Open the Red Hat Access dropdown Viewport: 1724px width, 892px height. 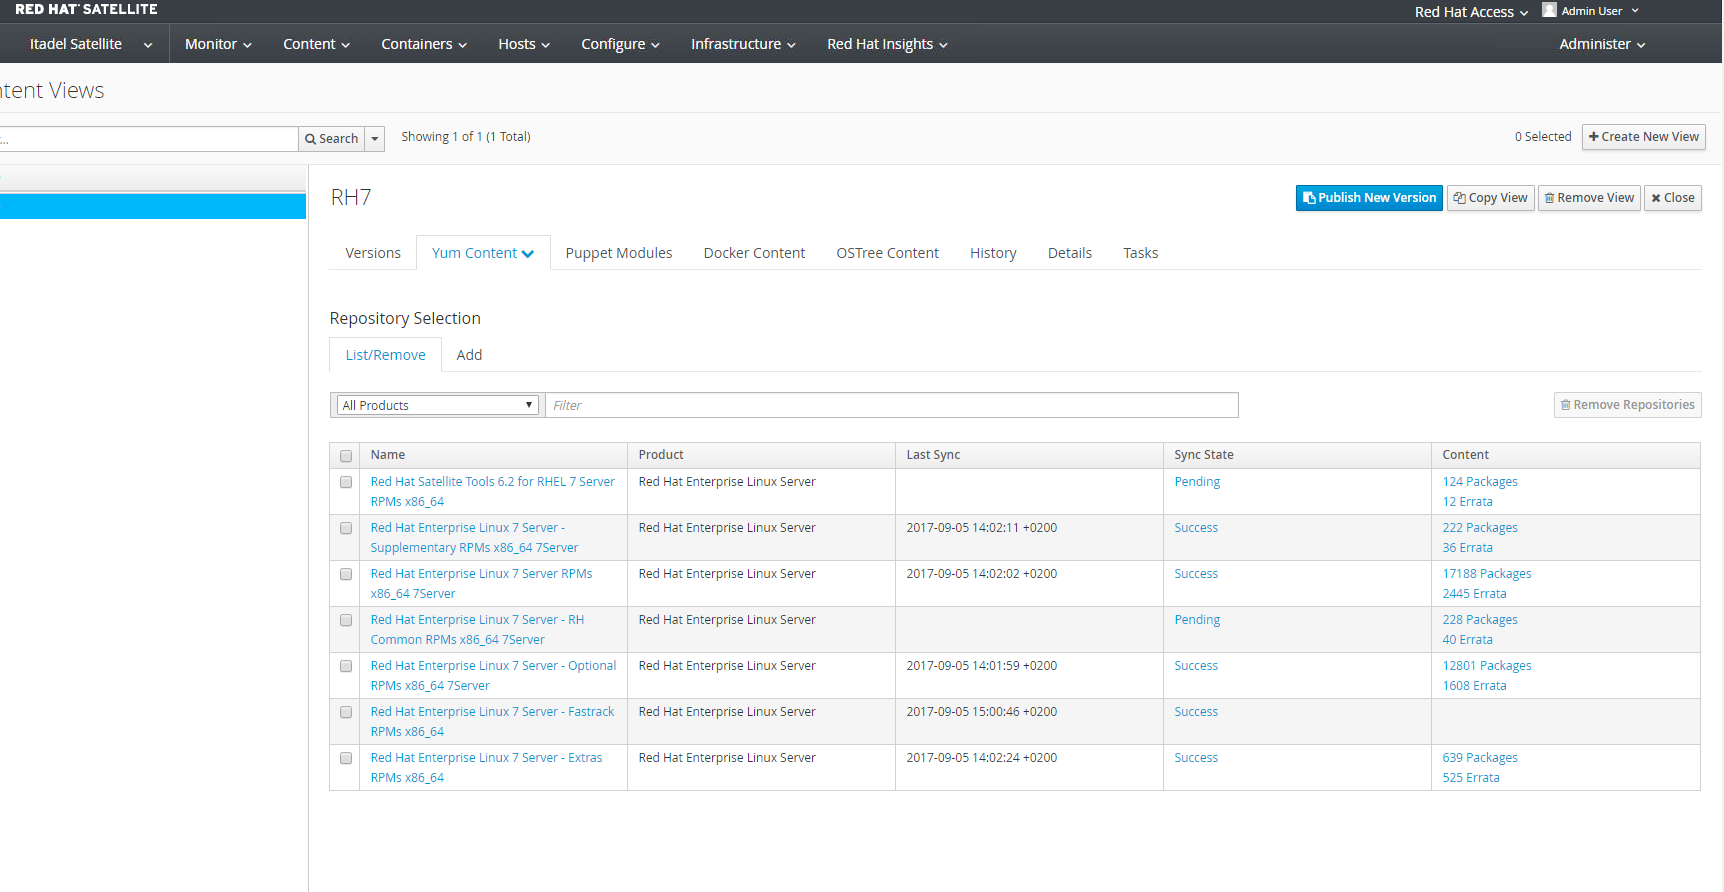click(1471, 12)
